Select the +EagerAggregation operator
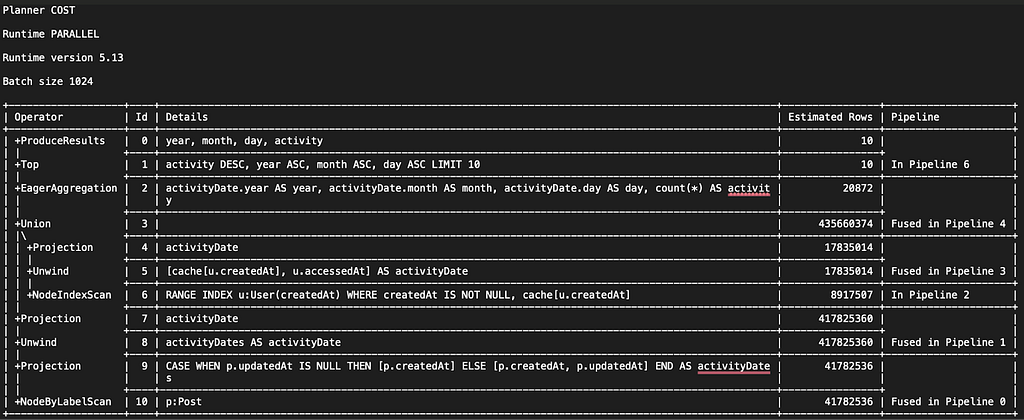 (66, 188)
